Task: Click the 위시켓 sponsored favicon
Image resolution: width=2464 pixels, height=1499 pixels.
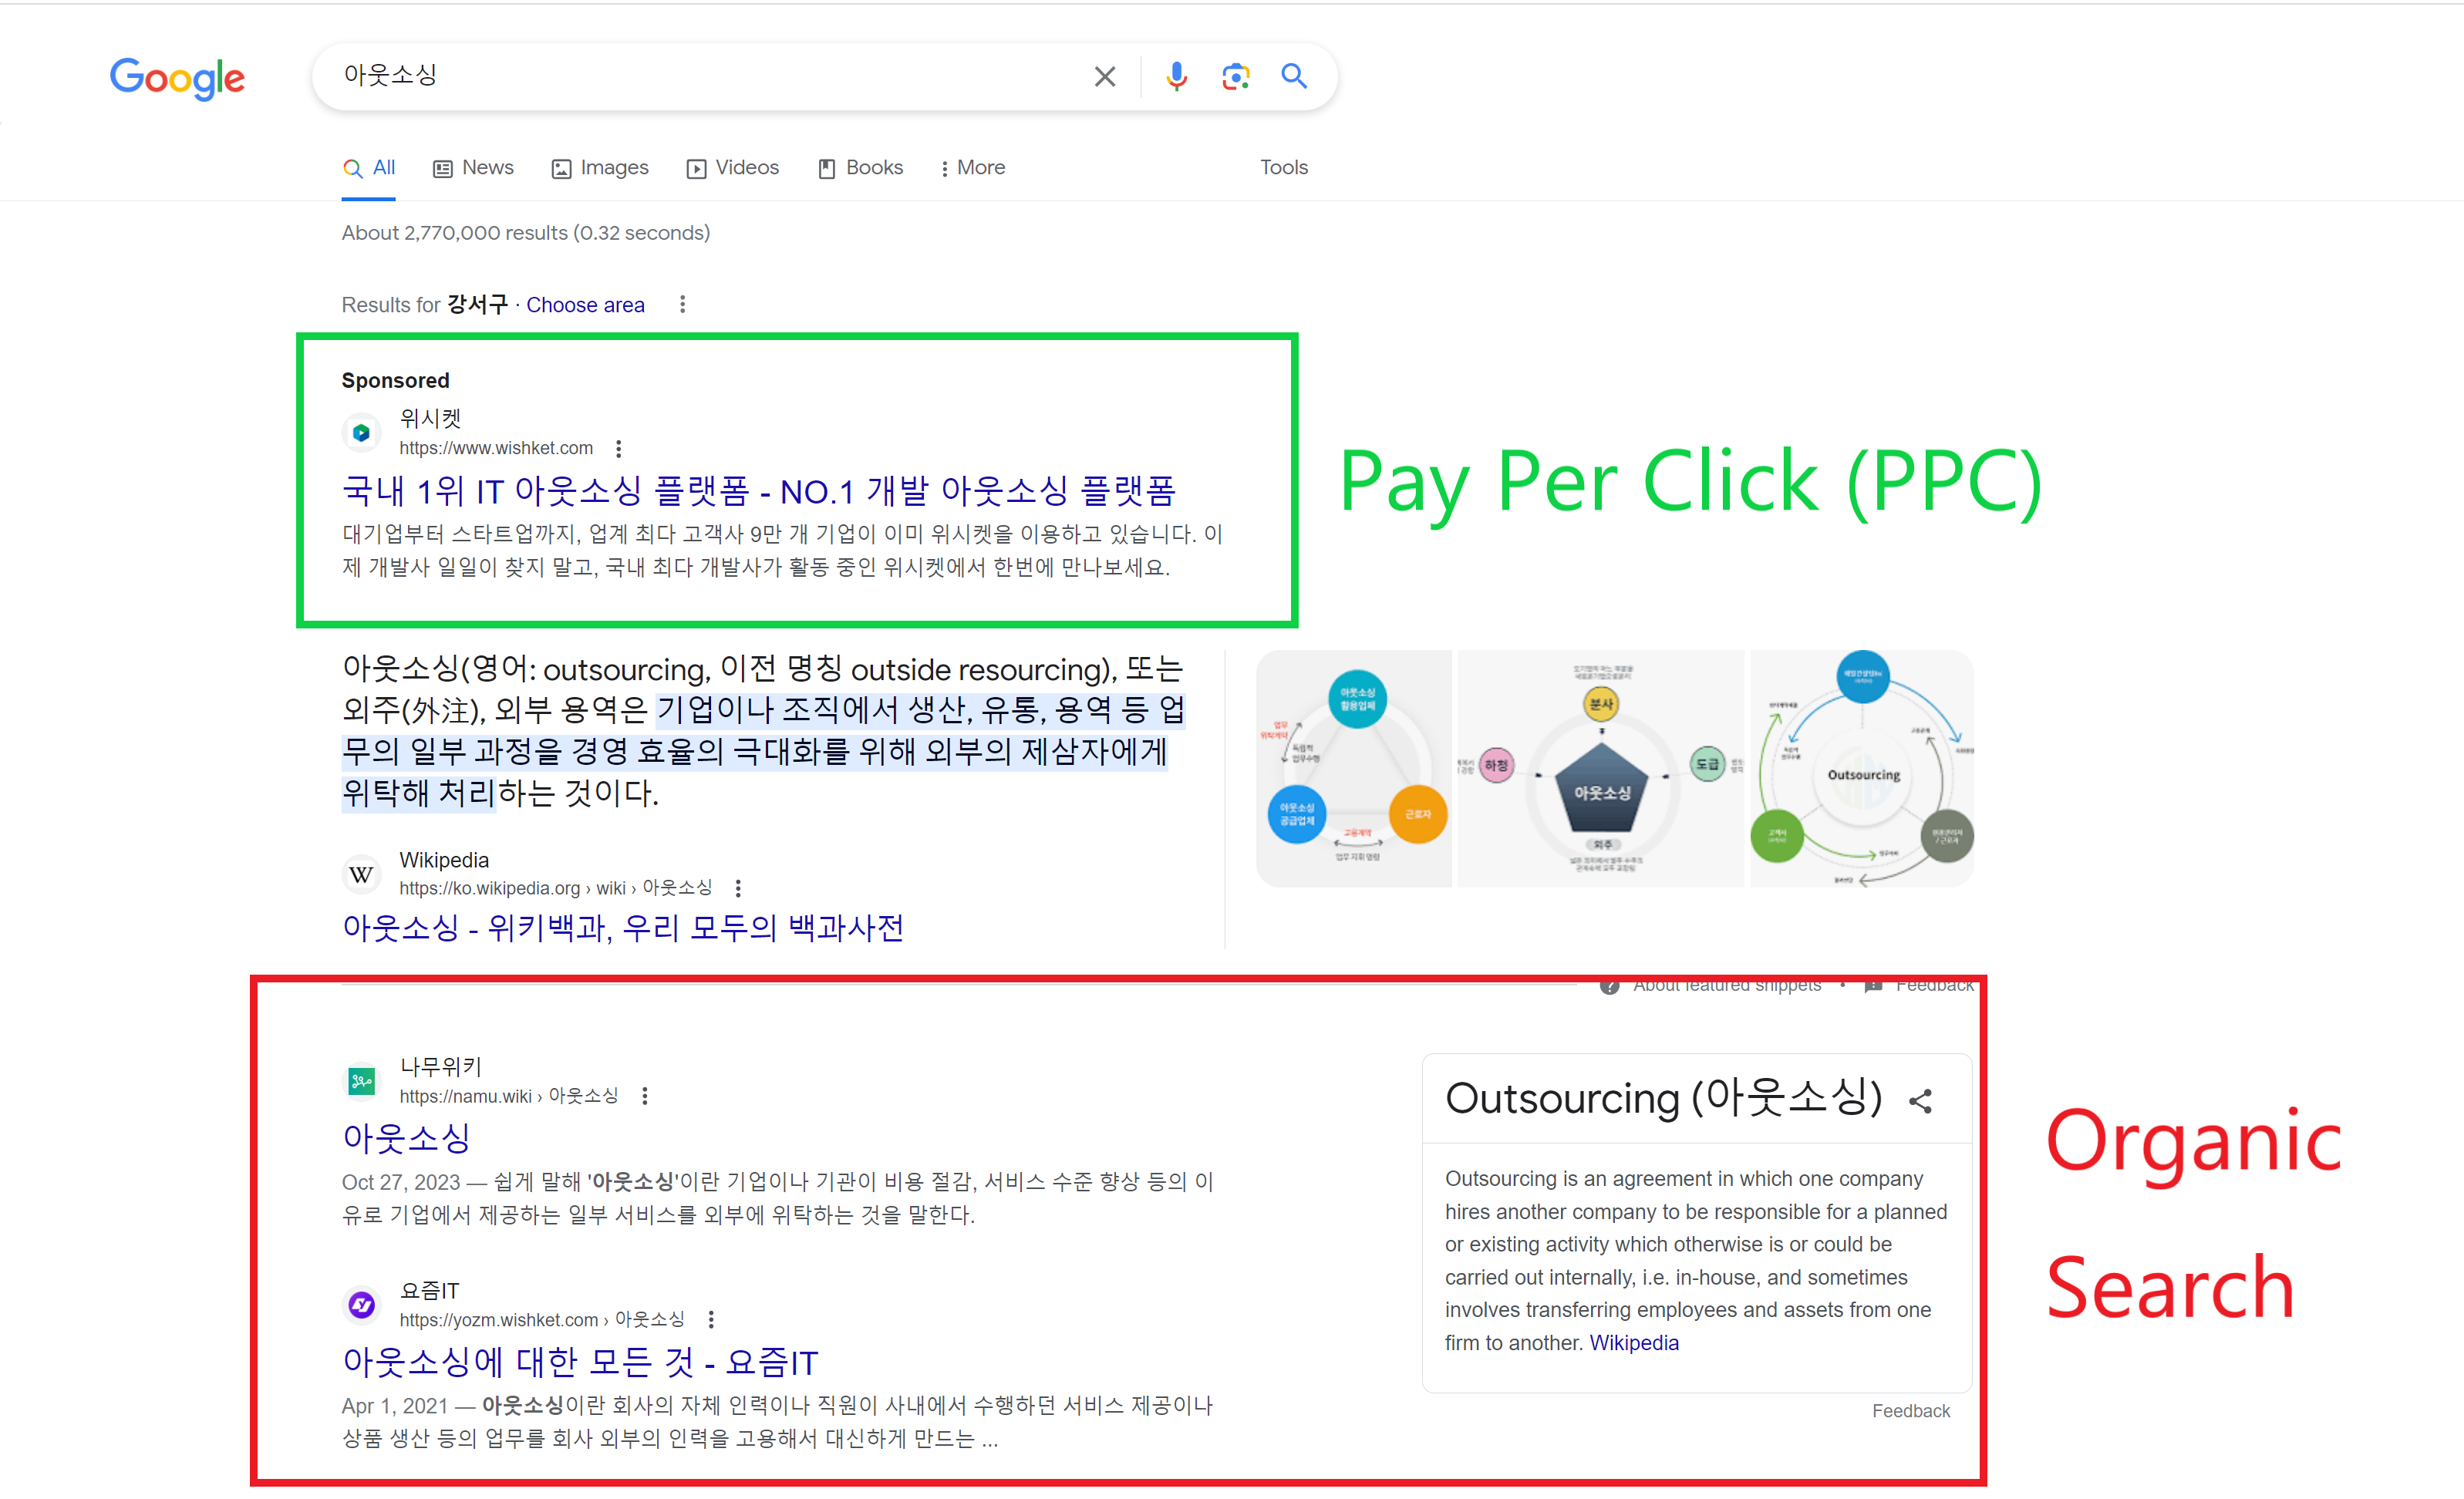Action: [x=361, y=433]
